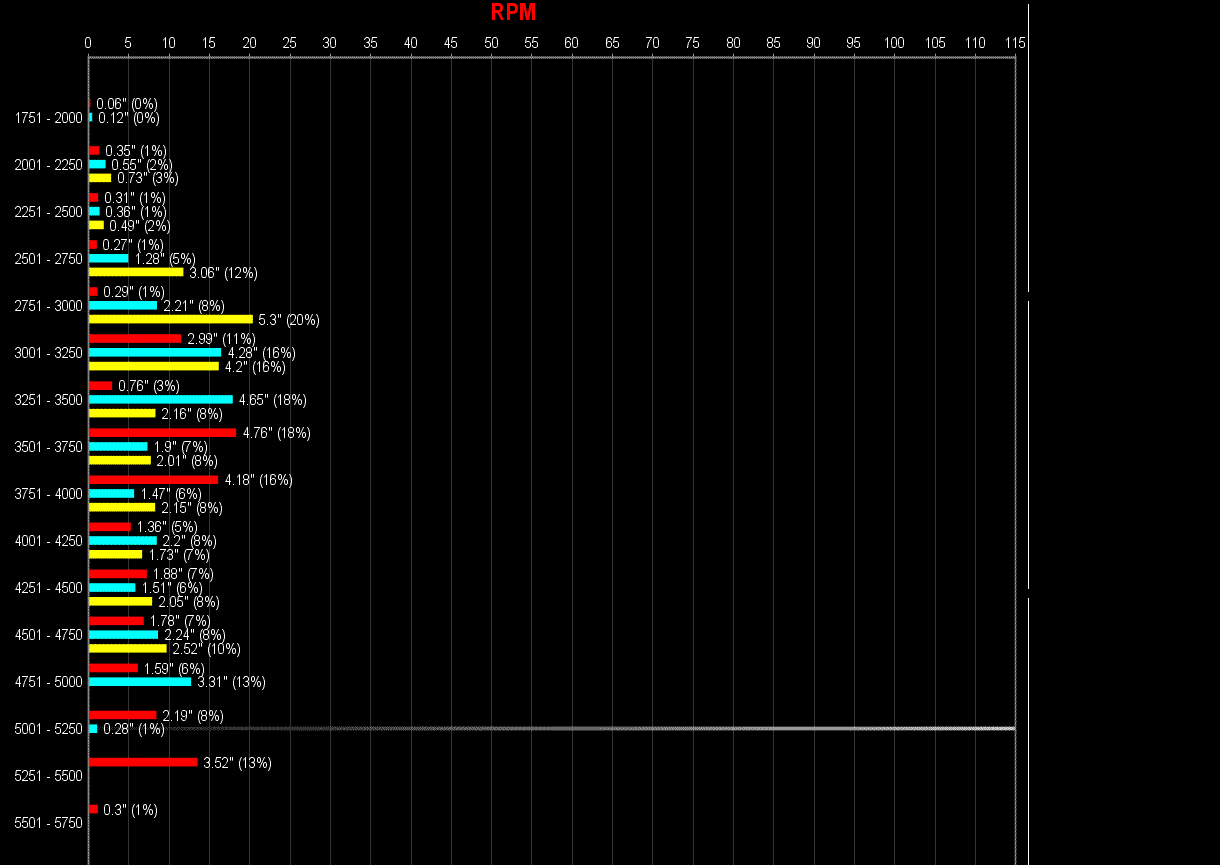Click the 115 tick label on top axis
The width and height of the screenshot is (1220, 865).
1015,43
